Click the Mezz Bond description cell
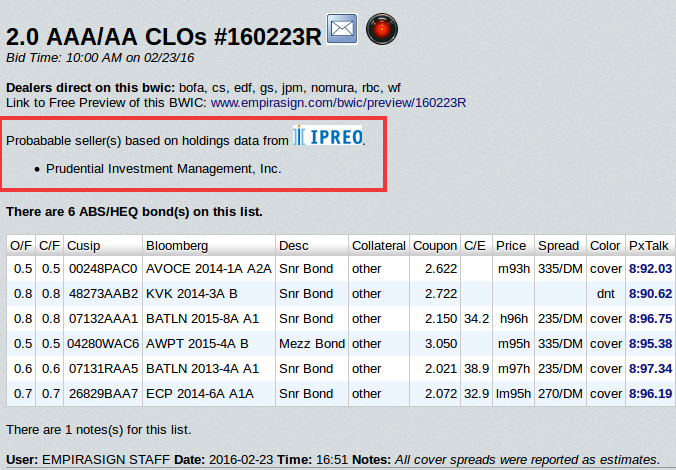This screenshot has width=676, height=470. [x=312, y=344]
